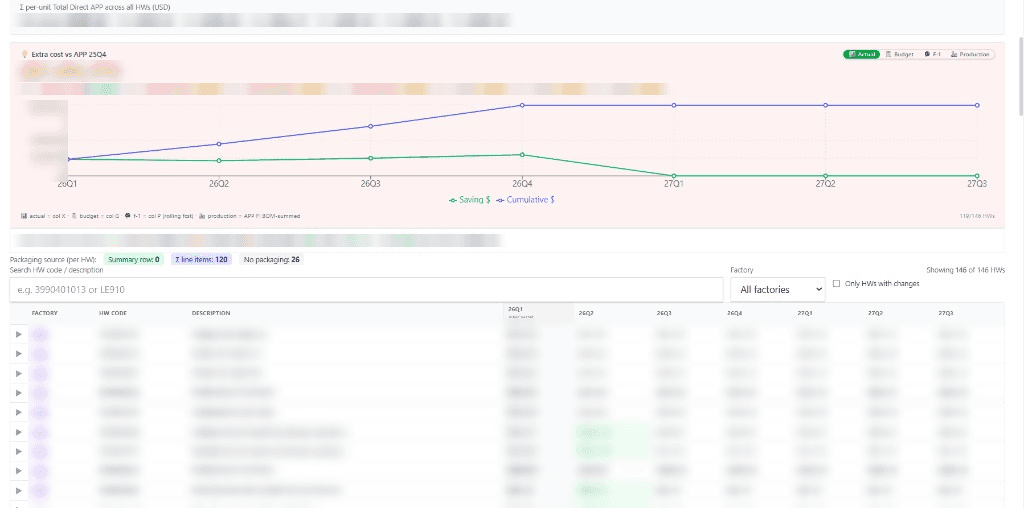Image resolution: width=1024 pixels, height=508 pixels.
Task: Click the Saving $ data point at 26Q4
Action: coord(522,155)
